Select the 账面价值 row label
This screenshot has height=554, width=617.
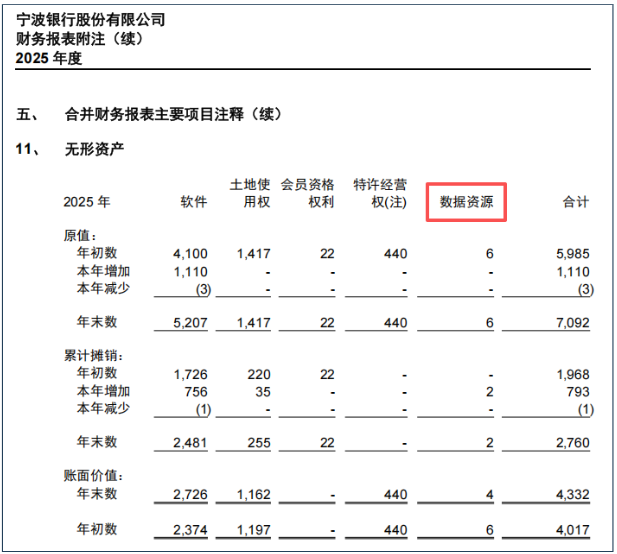93,476
